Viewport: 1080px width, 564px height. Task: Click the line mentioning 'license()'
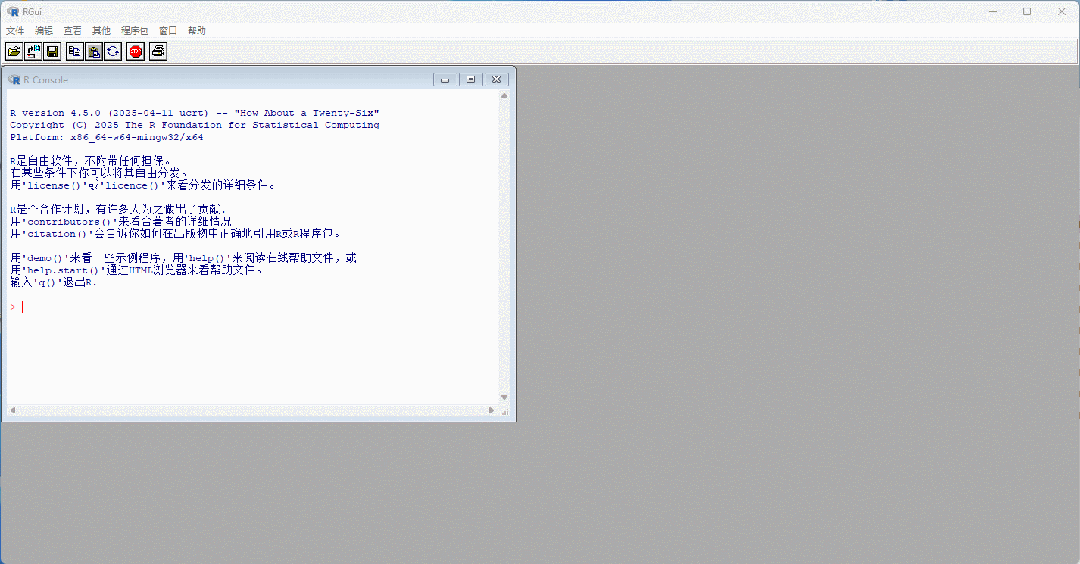click(x=143, y=185)
